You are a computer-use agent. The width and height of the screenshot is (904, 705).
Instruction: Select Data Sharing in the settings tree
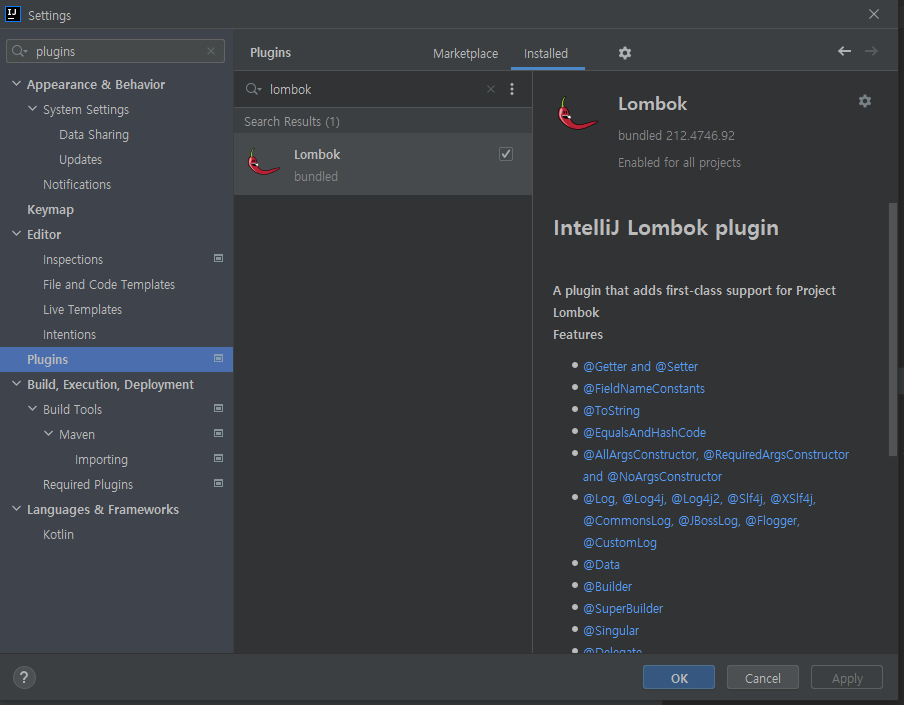(94, 134)
